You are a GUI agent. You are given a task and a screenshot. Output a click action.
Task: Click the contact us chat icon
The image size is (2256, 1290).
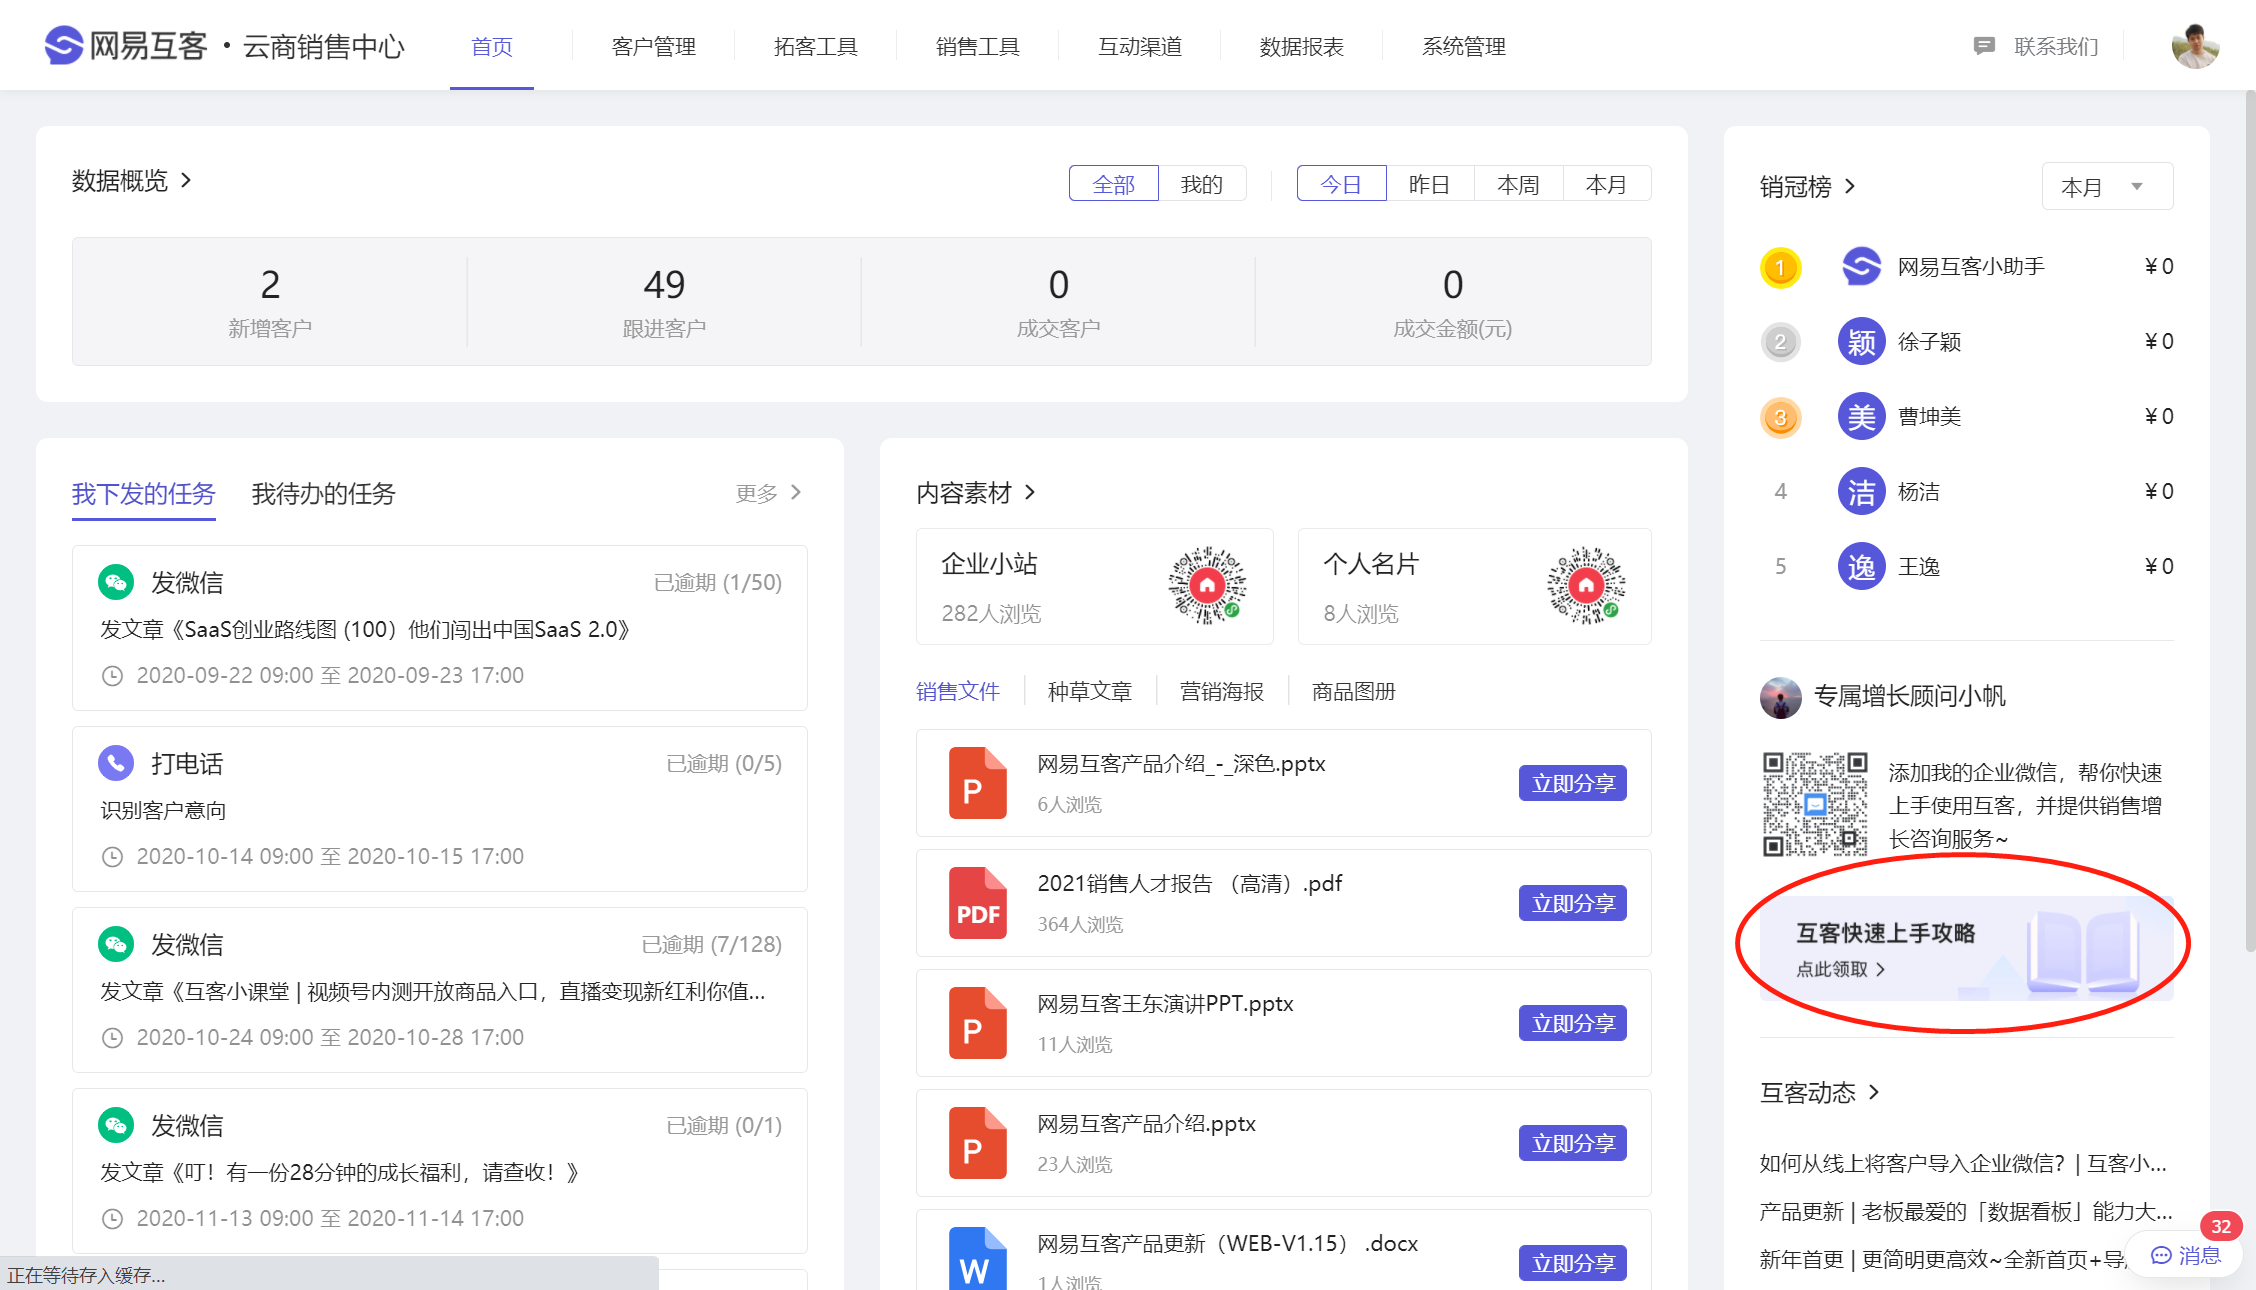click(1984, 46)
